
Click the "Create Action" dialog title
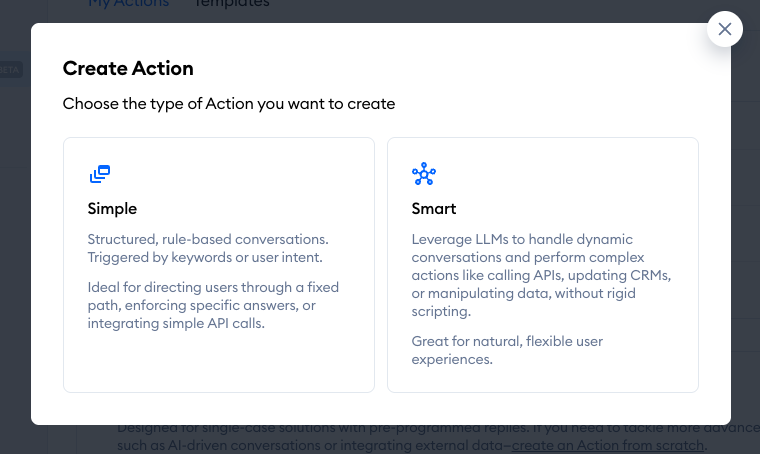pyautogui.click(x=128, y=68)
